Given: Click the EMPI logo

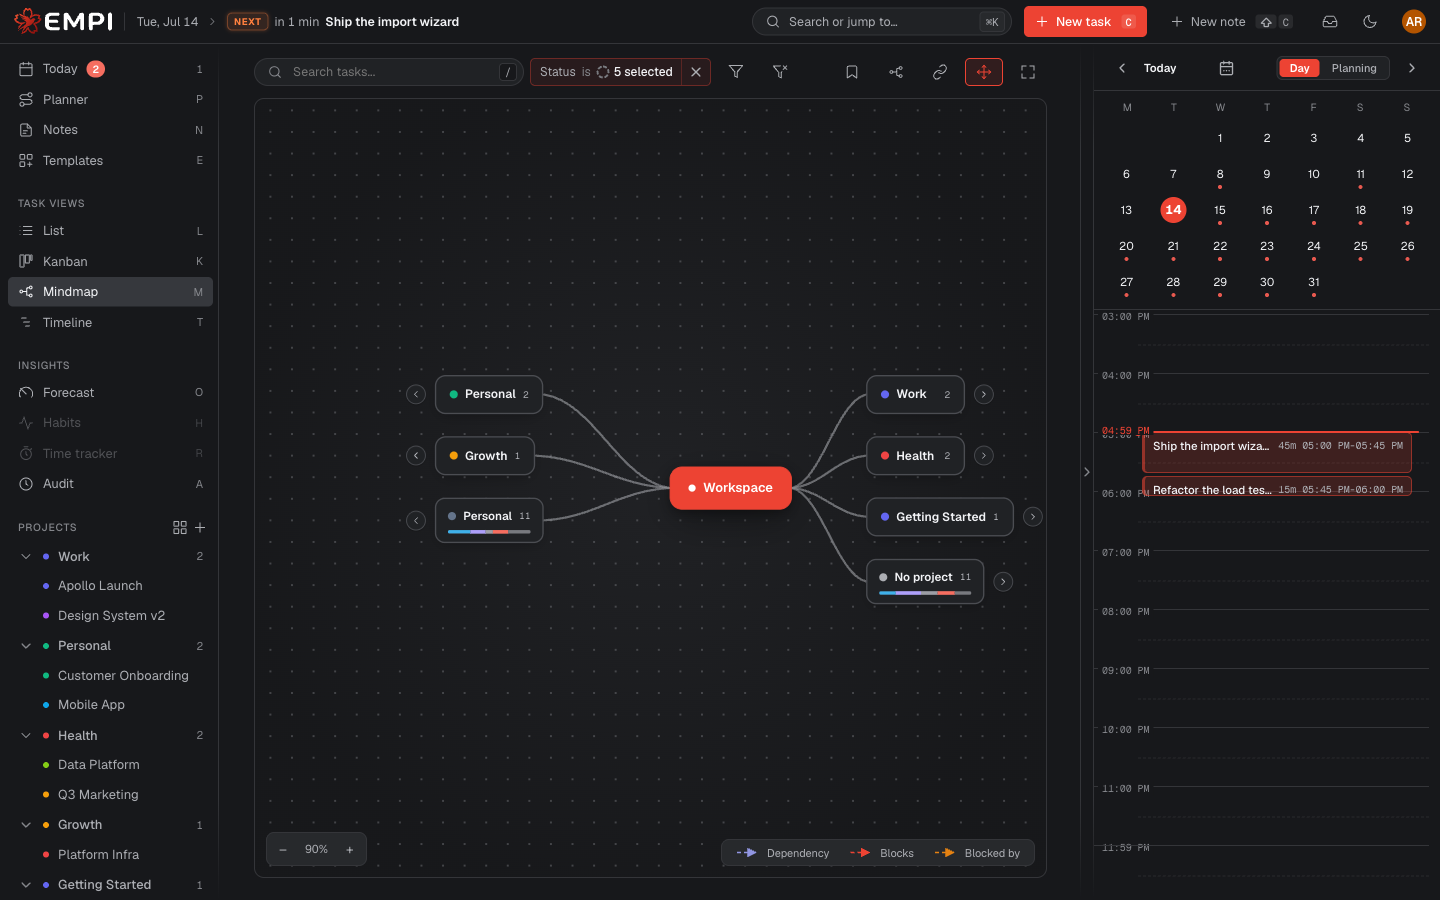Looking at the screenshot, I should (63, 21).
